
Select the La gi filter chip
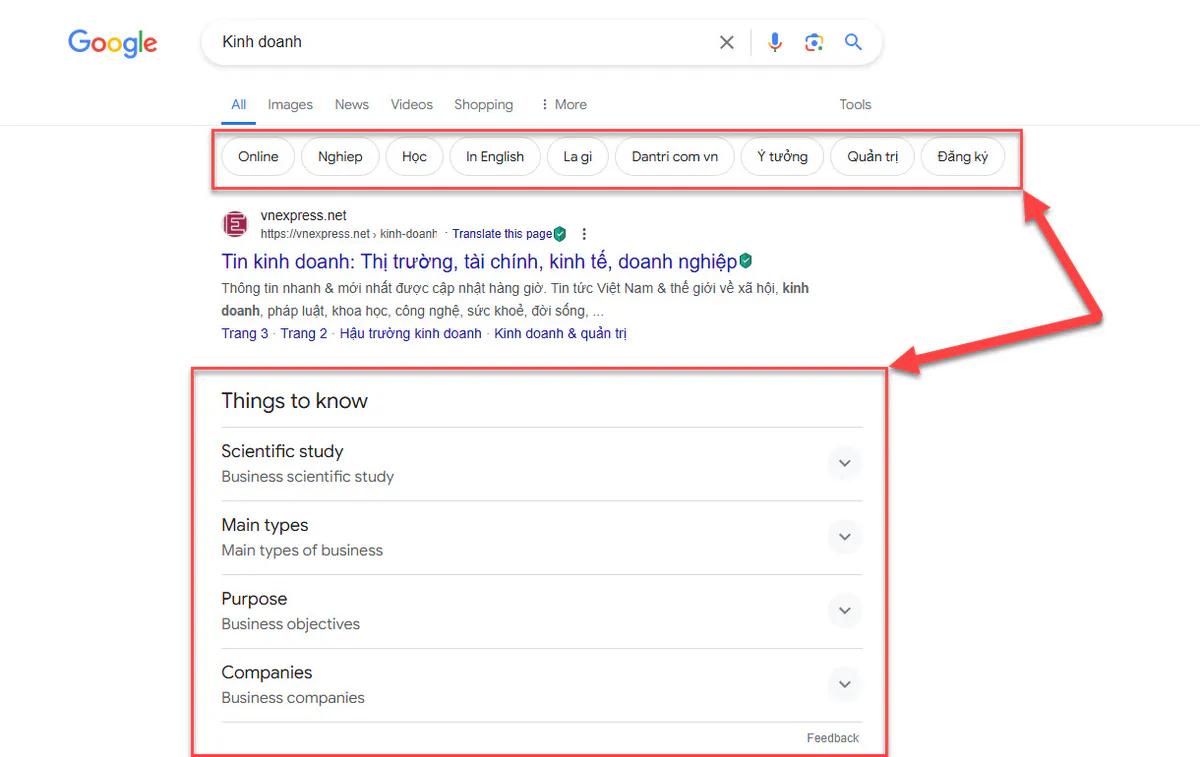(x=578, y=156)
